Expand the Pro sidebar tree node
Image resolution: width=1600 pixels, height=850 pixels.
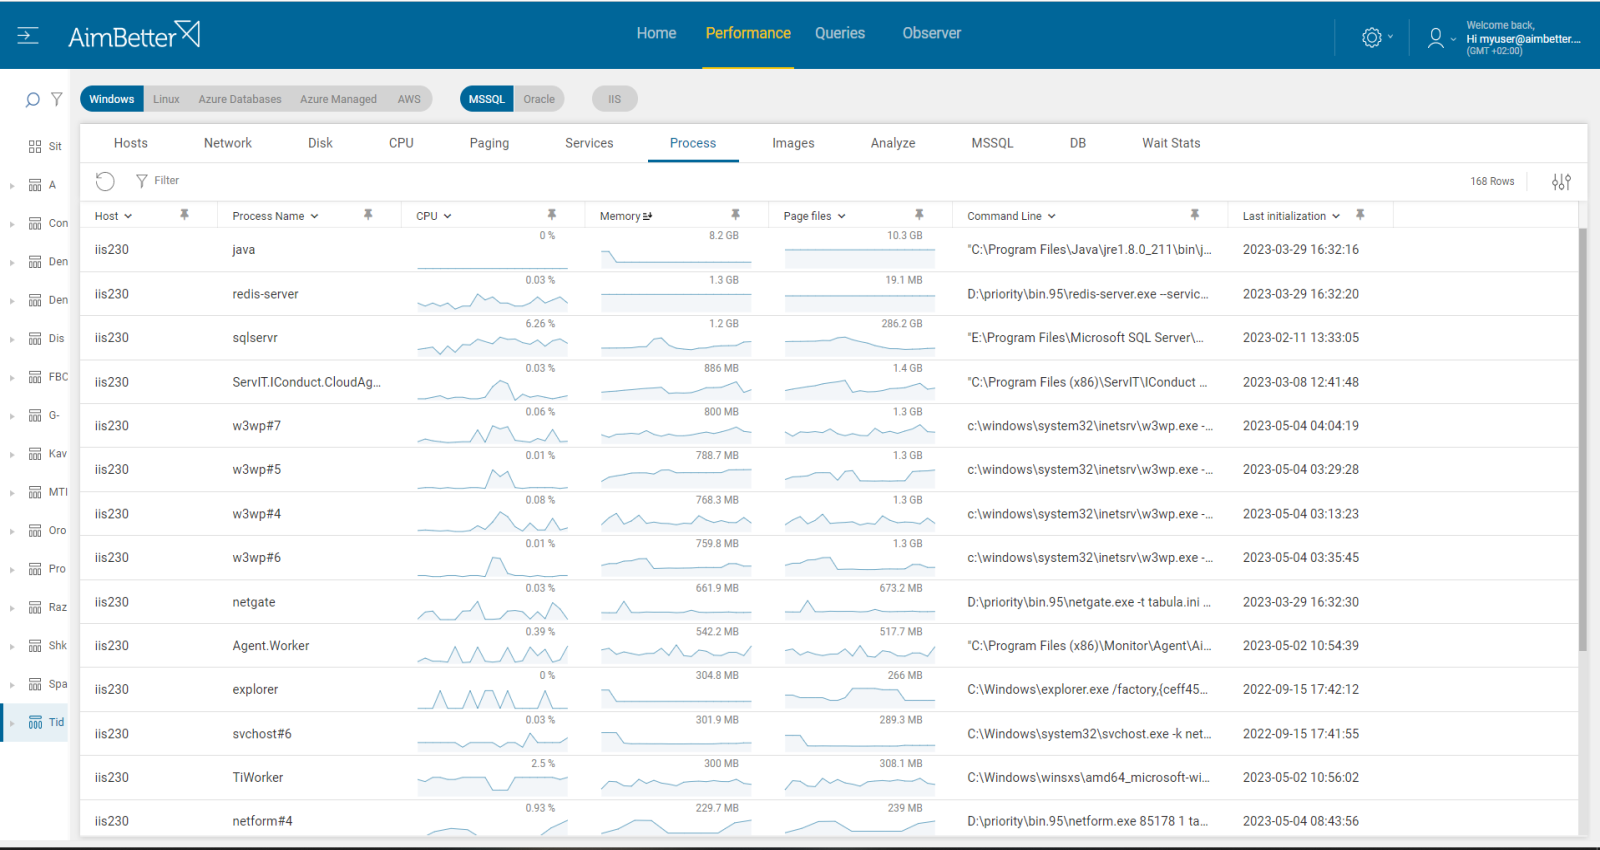point(12,570)
